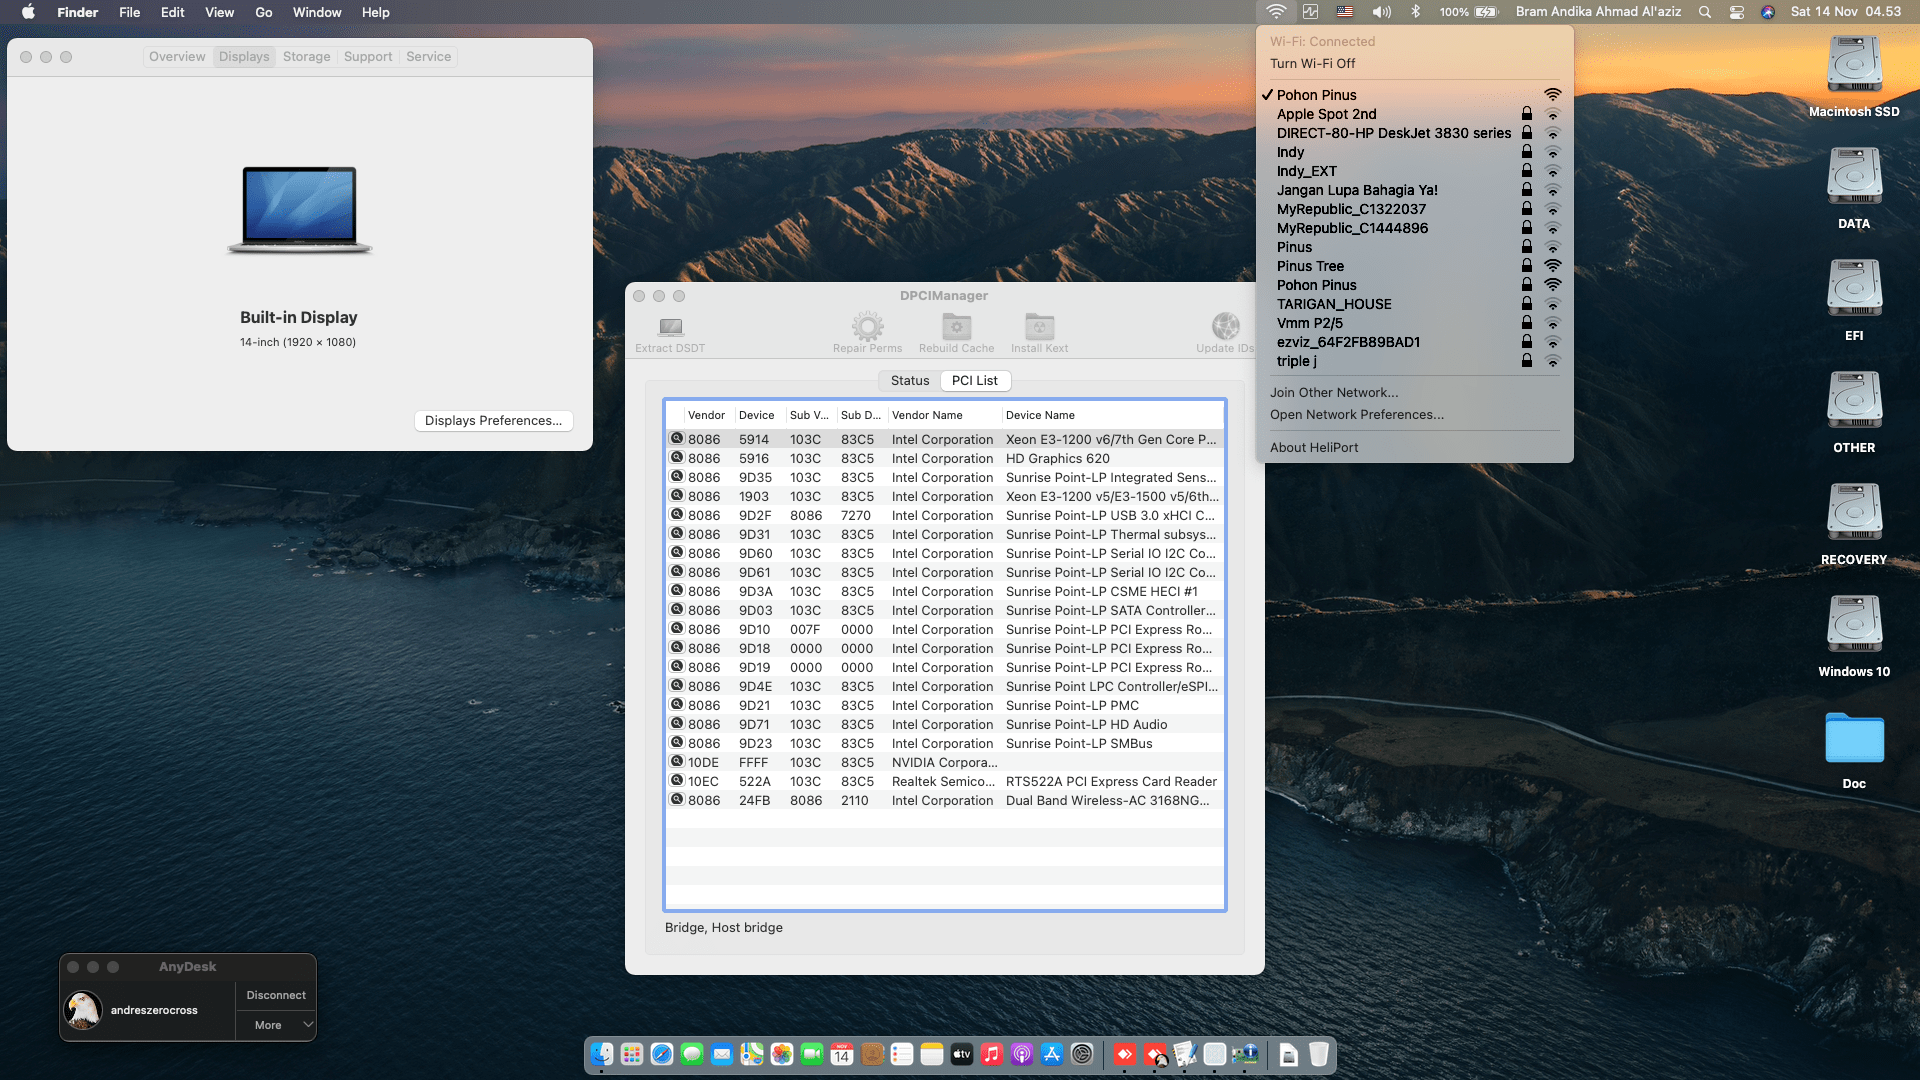Click the Extract DSDT toolbar icon
The height and width of the screenshot is (1080, 1920).
670,327
